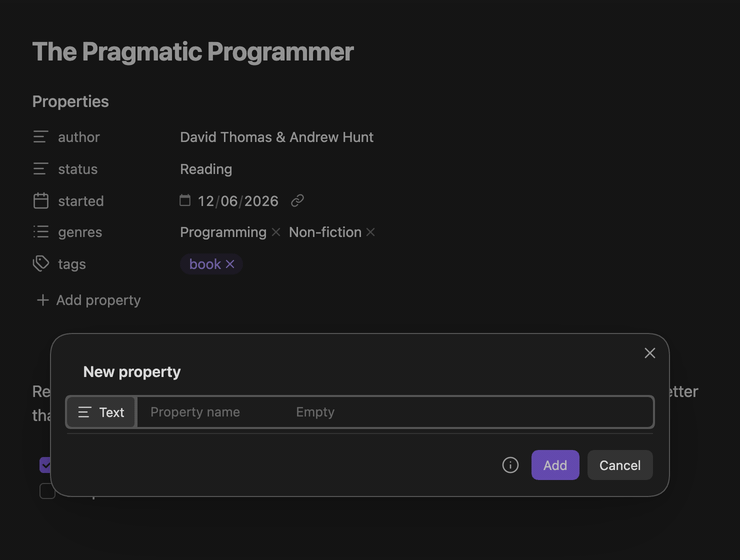
Task: Click the author property text icon
Action: click(x=41, y=137)
